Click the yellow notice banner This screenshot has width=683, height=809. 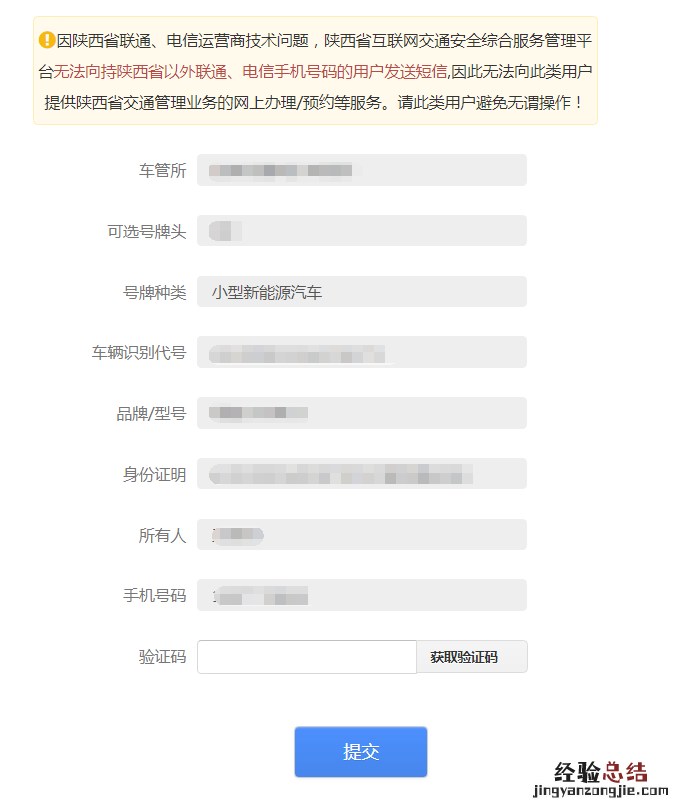pos(315,71)
